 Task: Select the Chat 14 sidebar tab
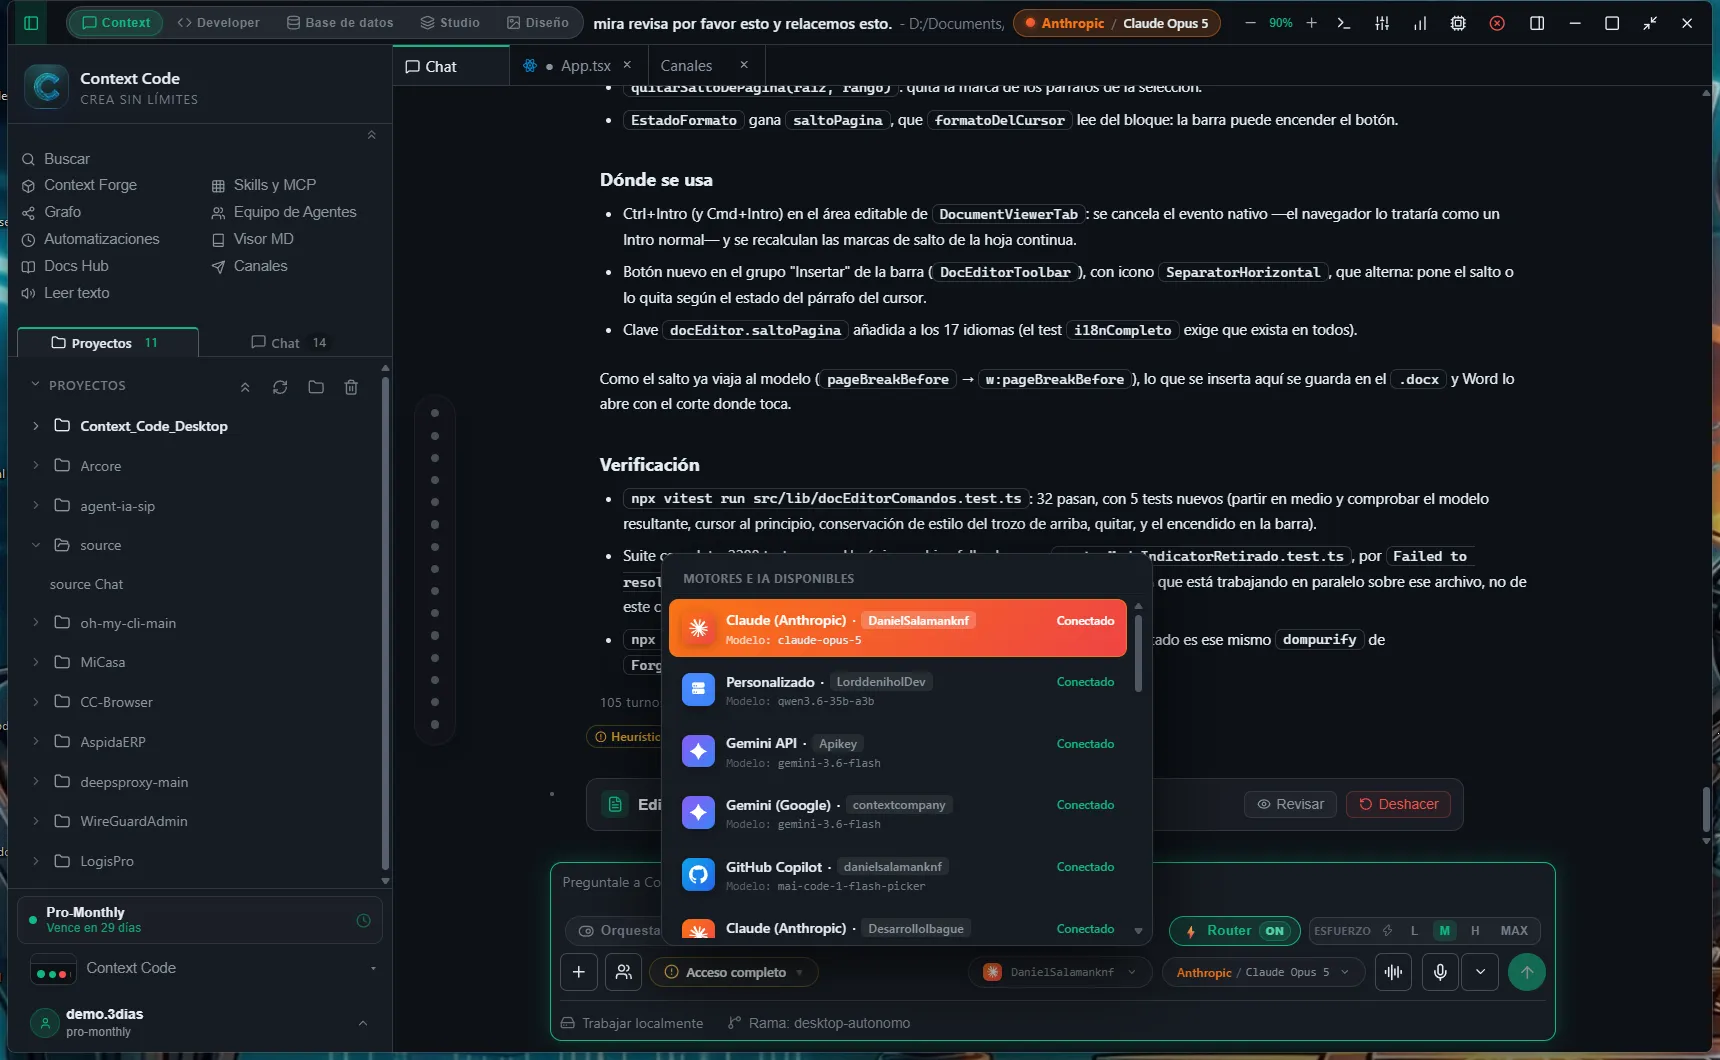point(289,343)
